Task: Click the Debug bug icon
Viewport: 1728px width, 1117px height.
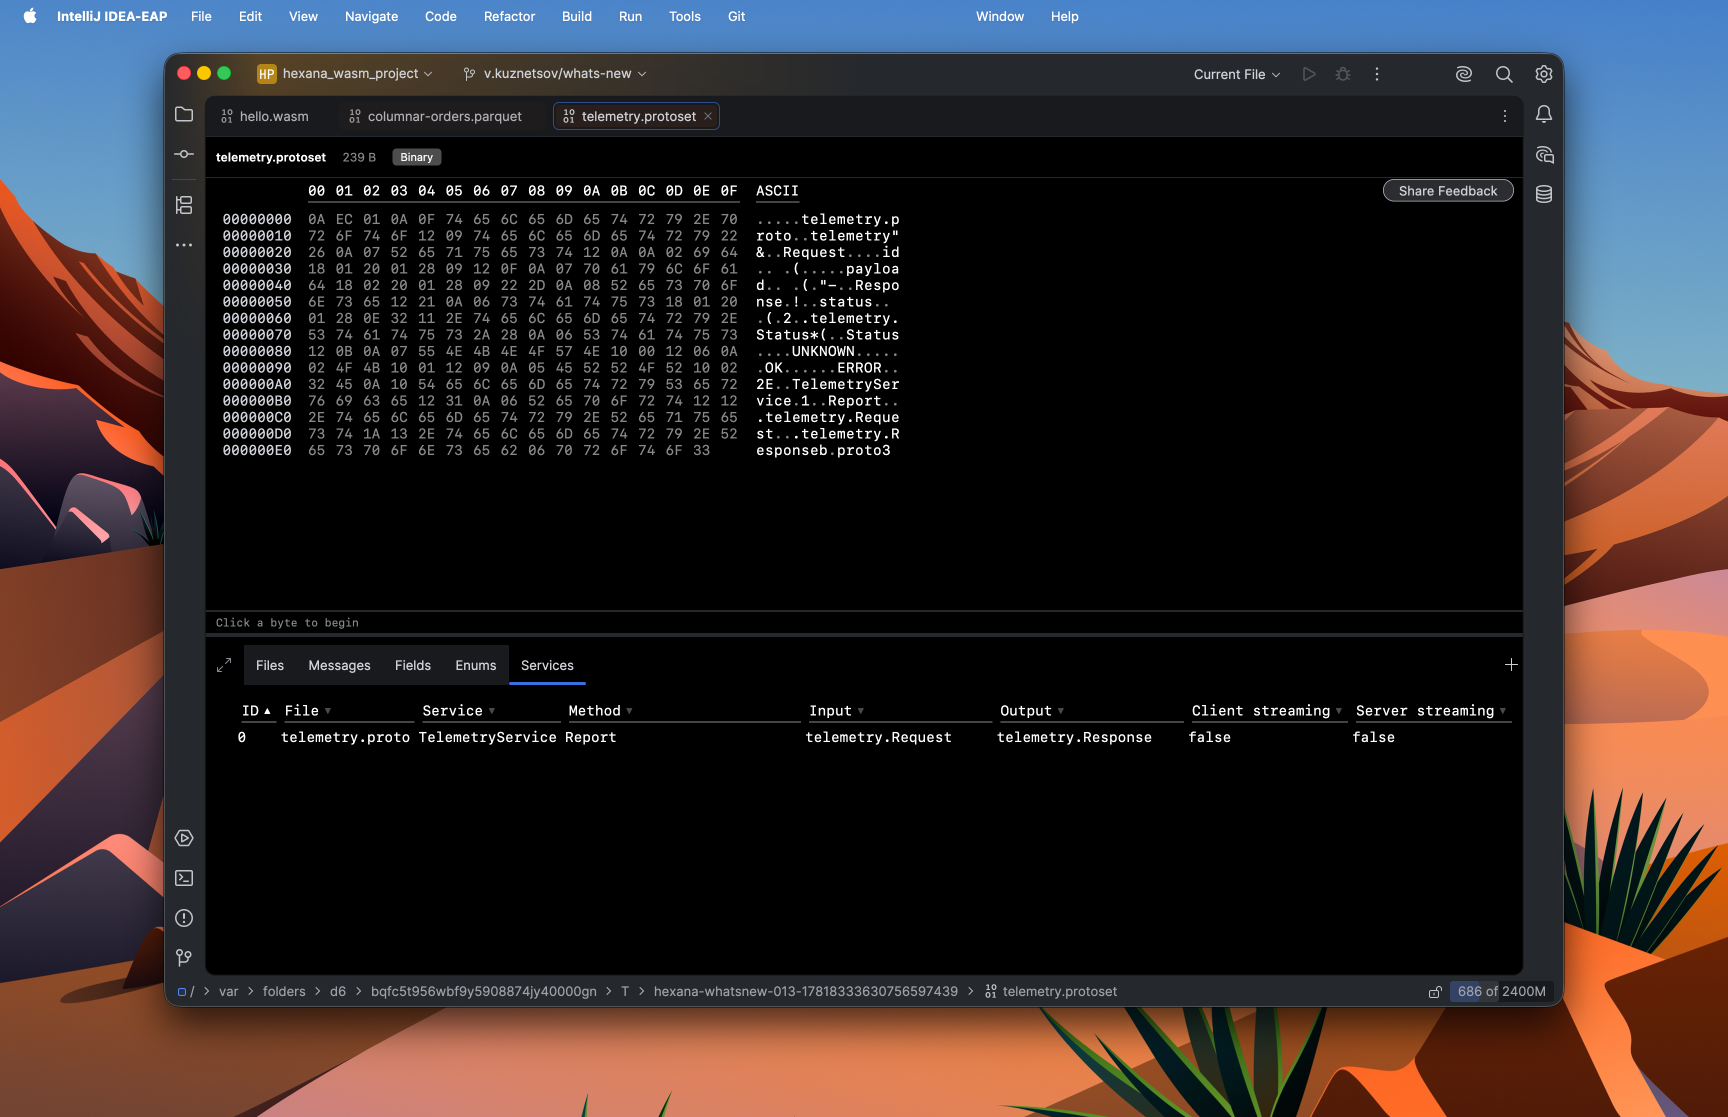Action: tap(1343, 74)
